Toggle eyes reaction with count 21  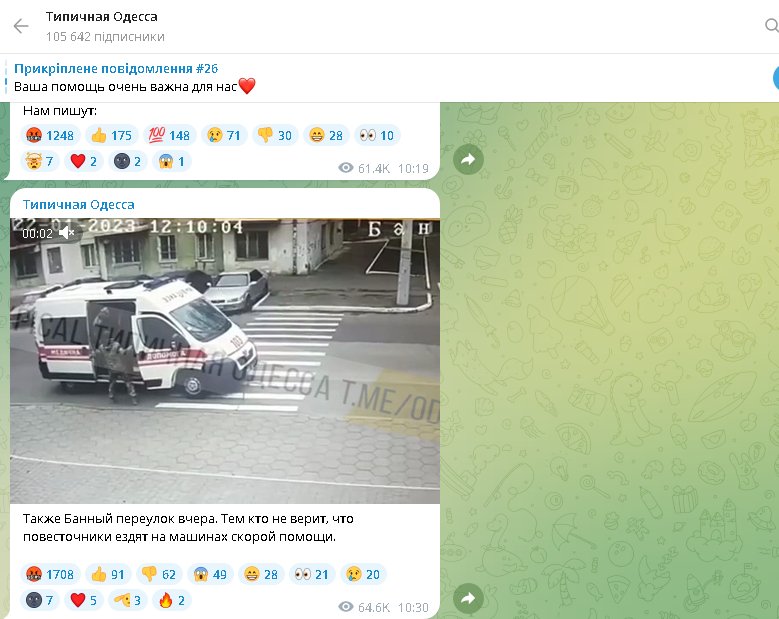[313, 574]
